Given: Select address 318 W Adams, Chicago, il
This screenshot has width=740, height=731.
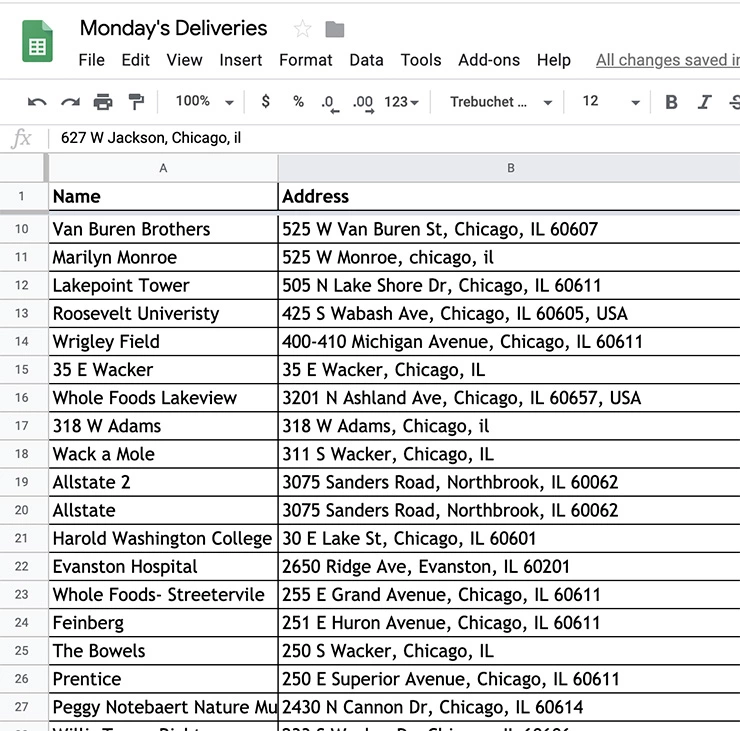Looking at the screenshot, I should click(509, 426).
